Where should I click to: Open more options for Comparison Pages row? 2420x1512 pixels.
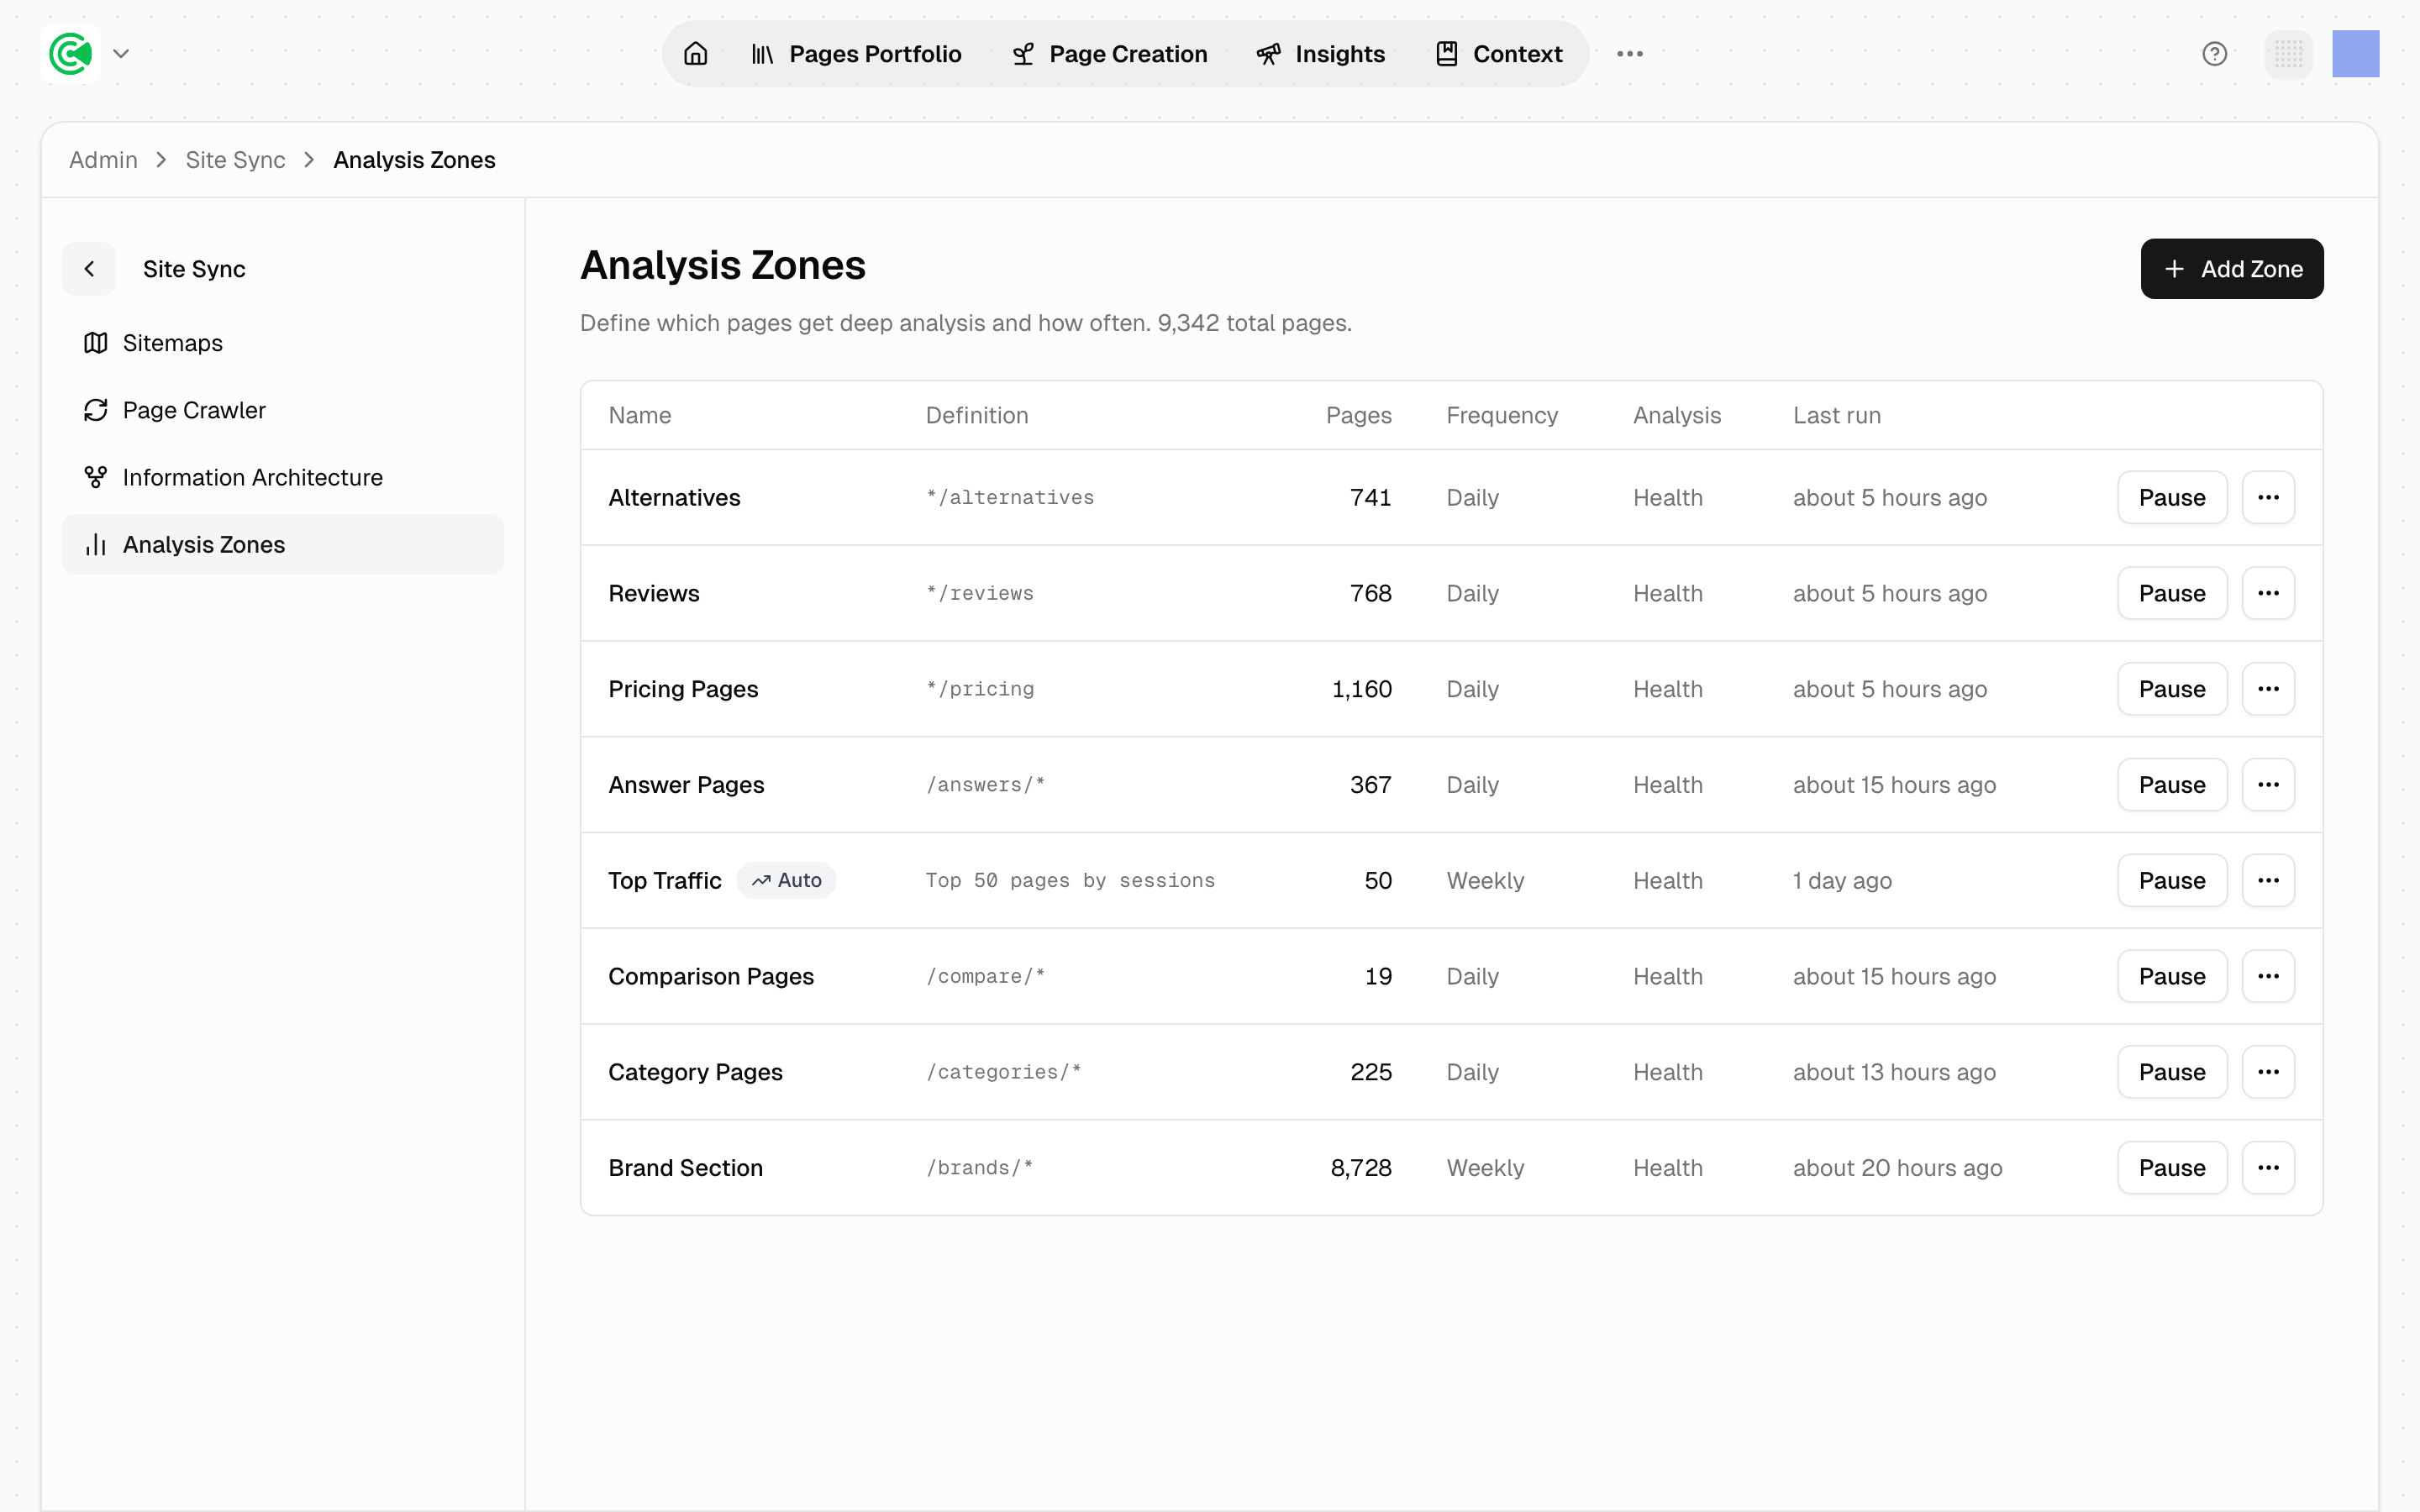coord(2268,976)
